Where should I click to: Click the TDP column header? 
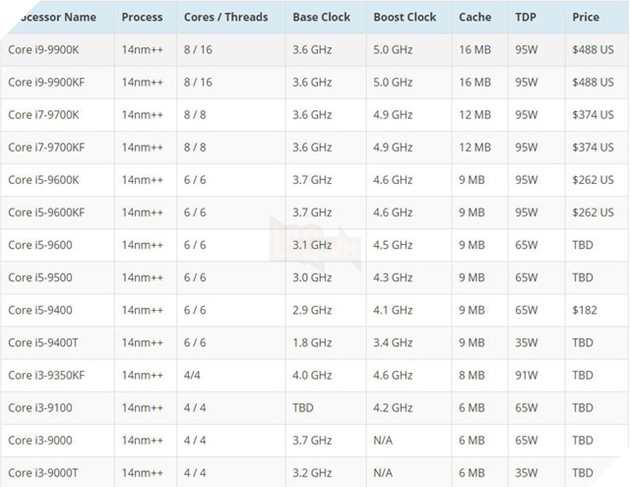[526, 17]
